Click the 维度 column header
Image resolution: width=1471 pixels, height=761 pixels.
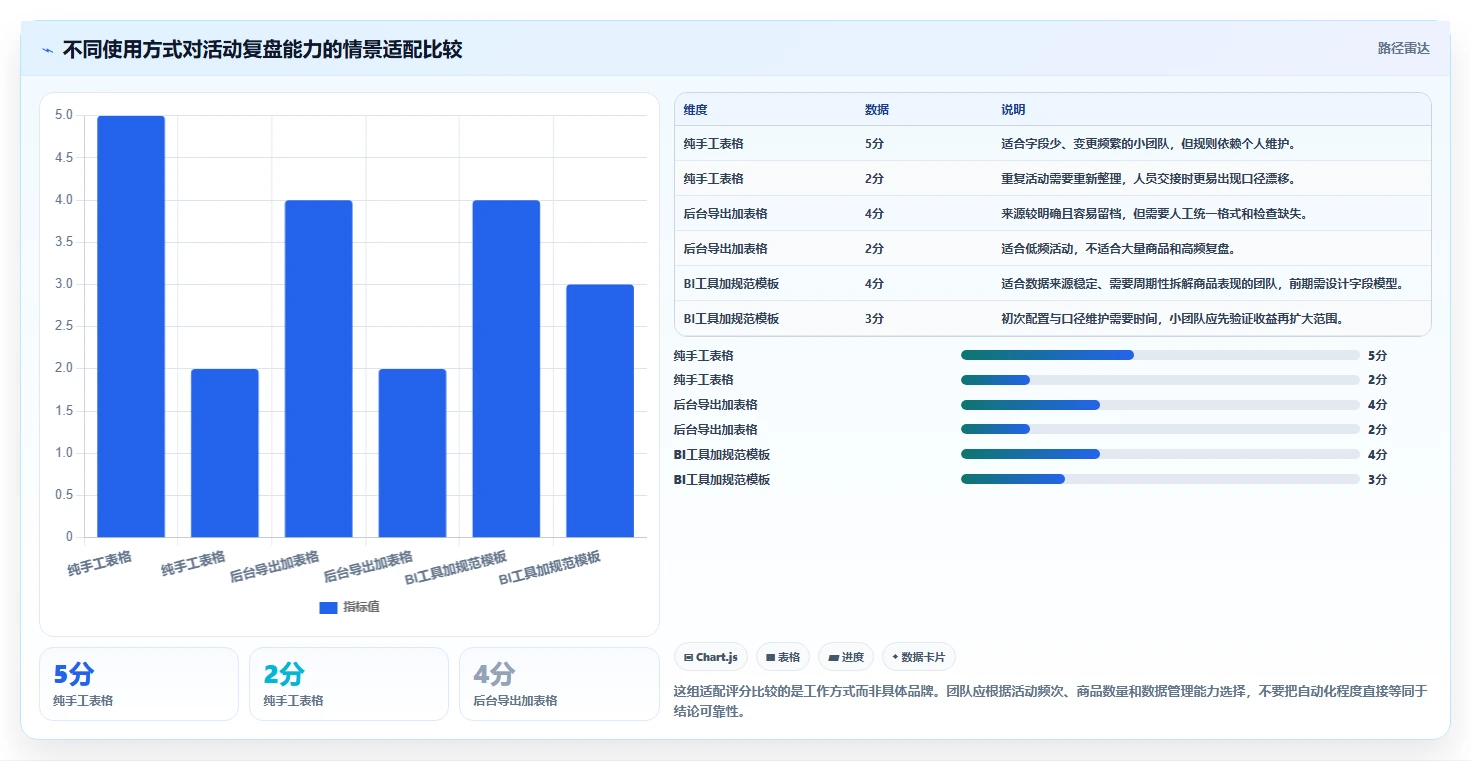point(696,110)
